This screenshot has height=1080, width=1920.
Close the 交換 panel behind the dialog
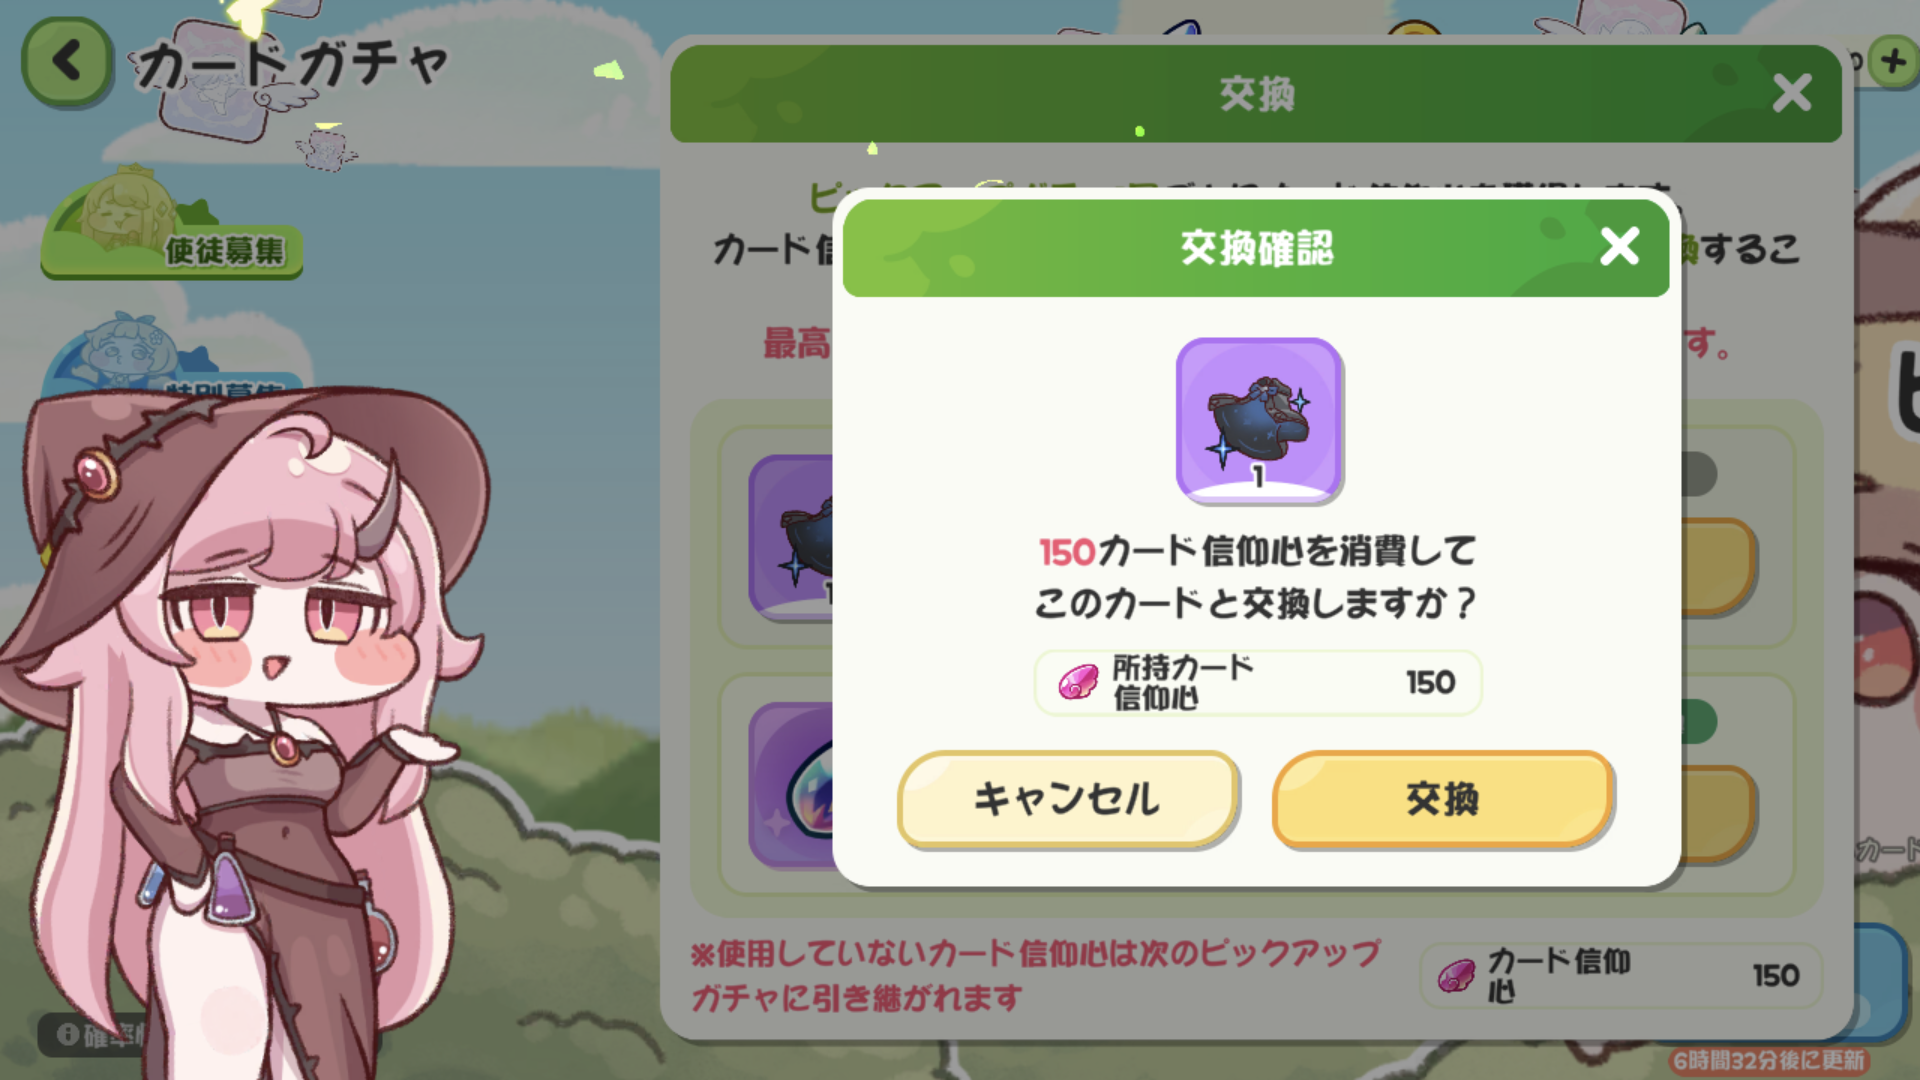[1791, 93]
